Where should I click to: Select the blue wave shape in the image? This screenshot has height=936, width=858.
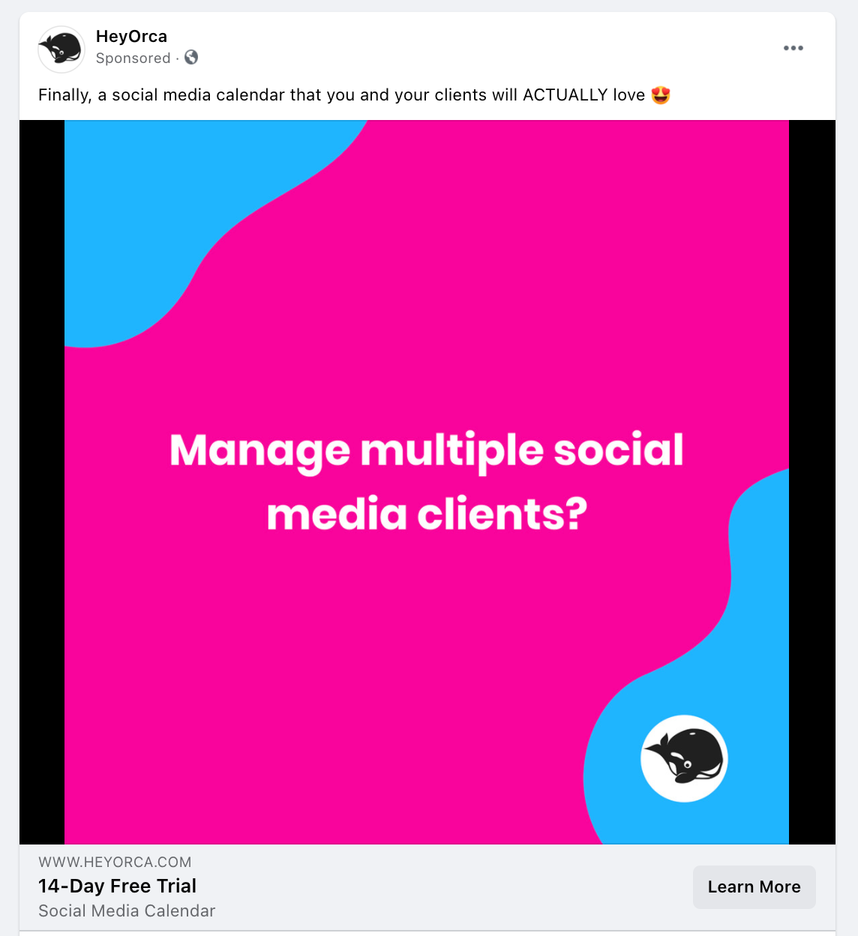(150, 220)
